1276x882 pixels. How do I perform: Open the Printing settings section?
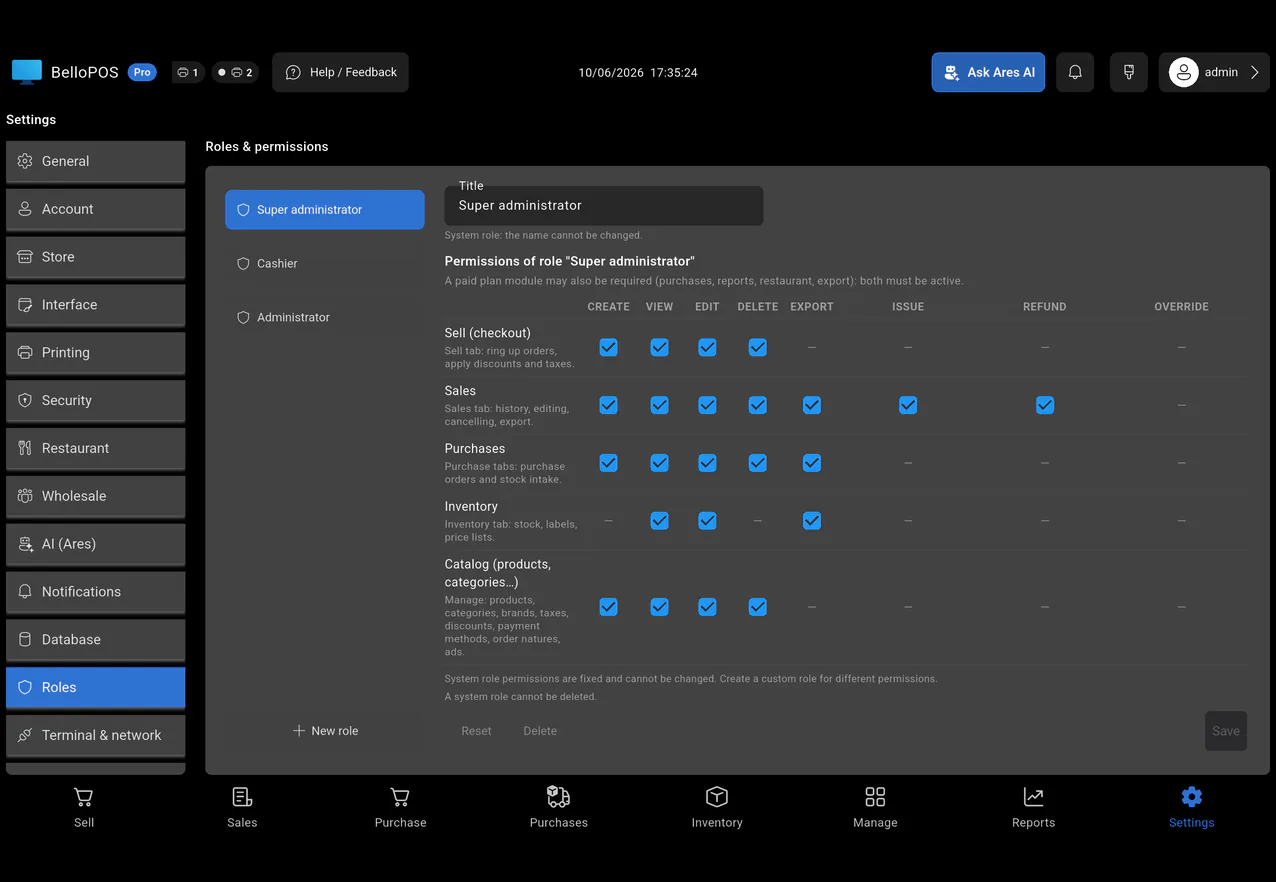pyautogui.click(x=96, y=353)
